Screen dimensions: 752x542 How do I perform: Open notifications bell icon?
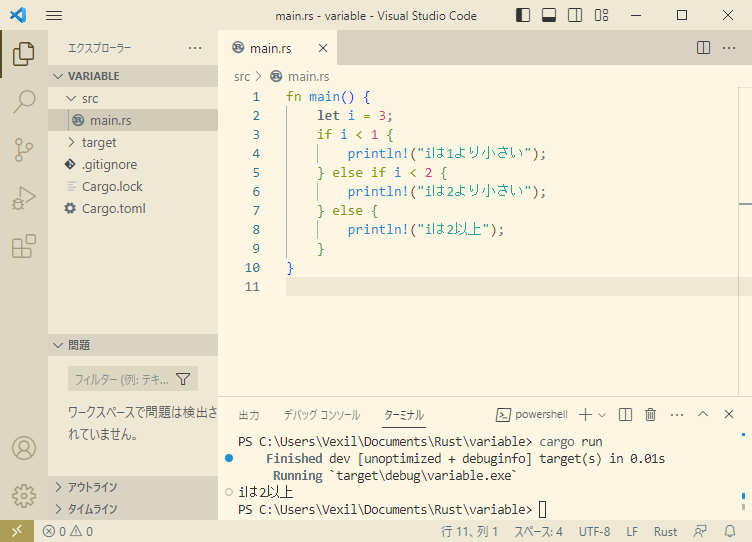tap(729, 531)
